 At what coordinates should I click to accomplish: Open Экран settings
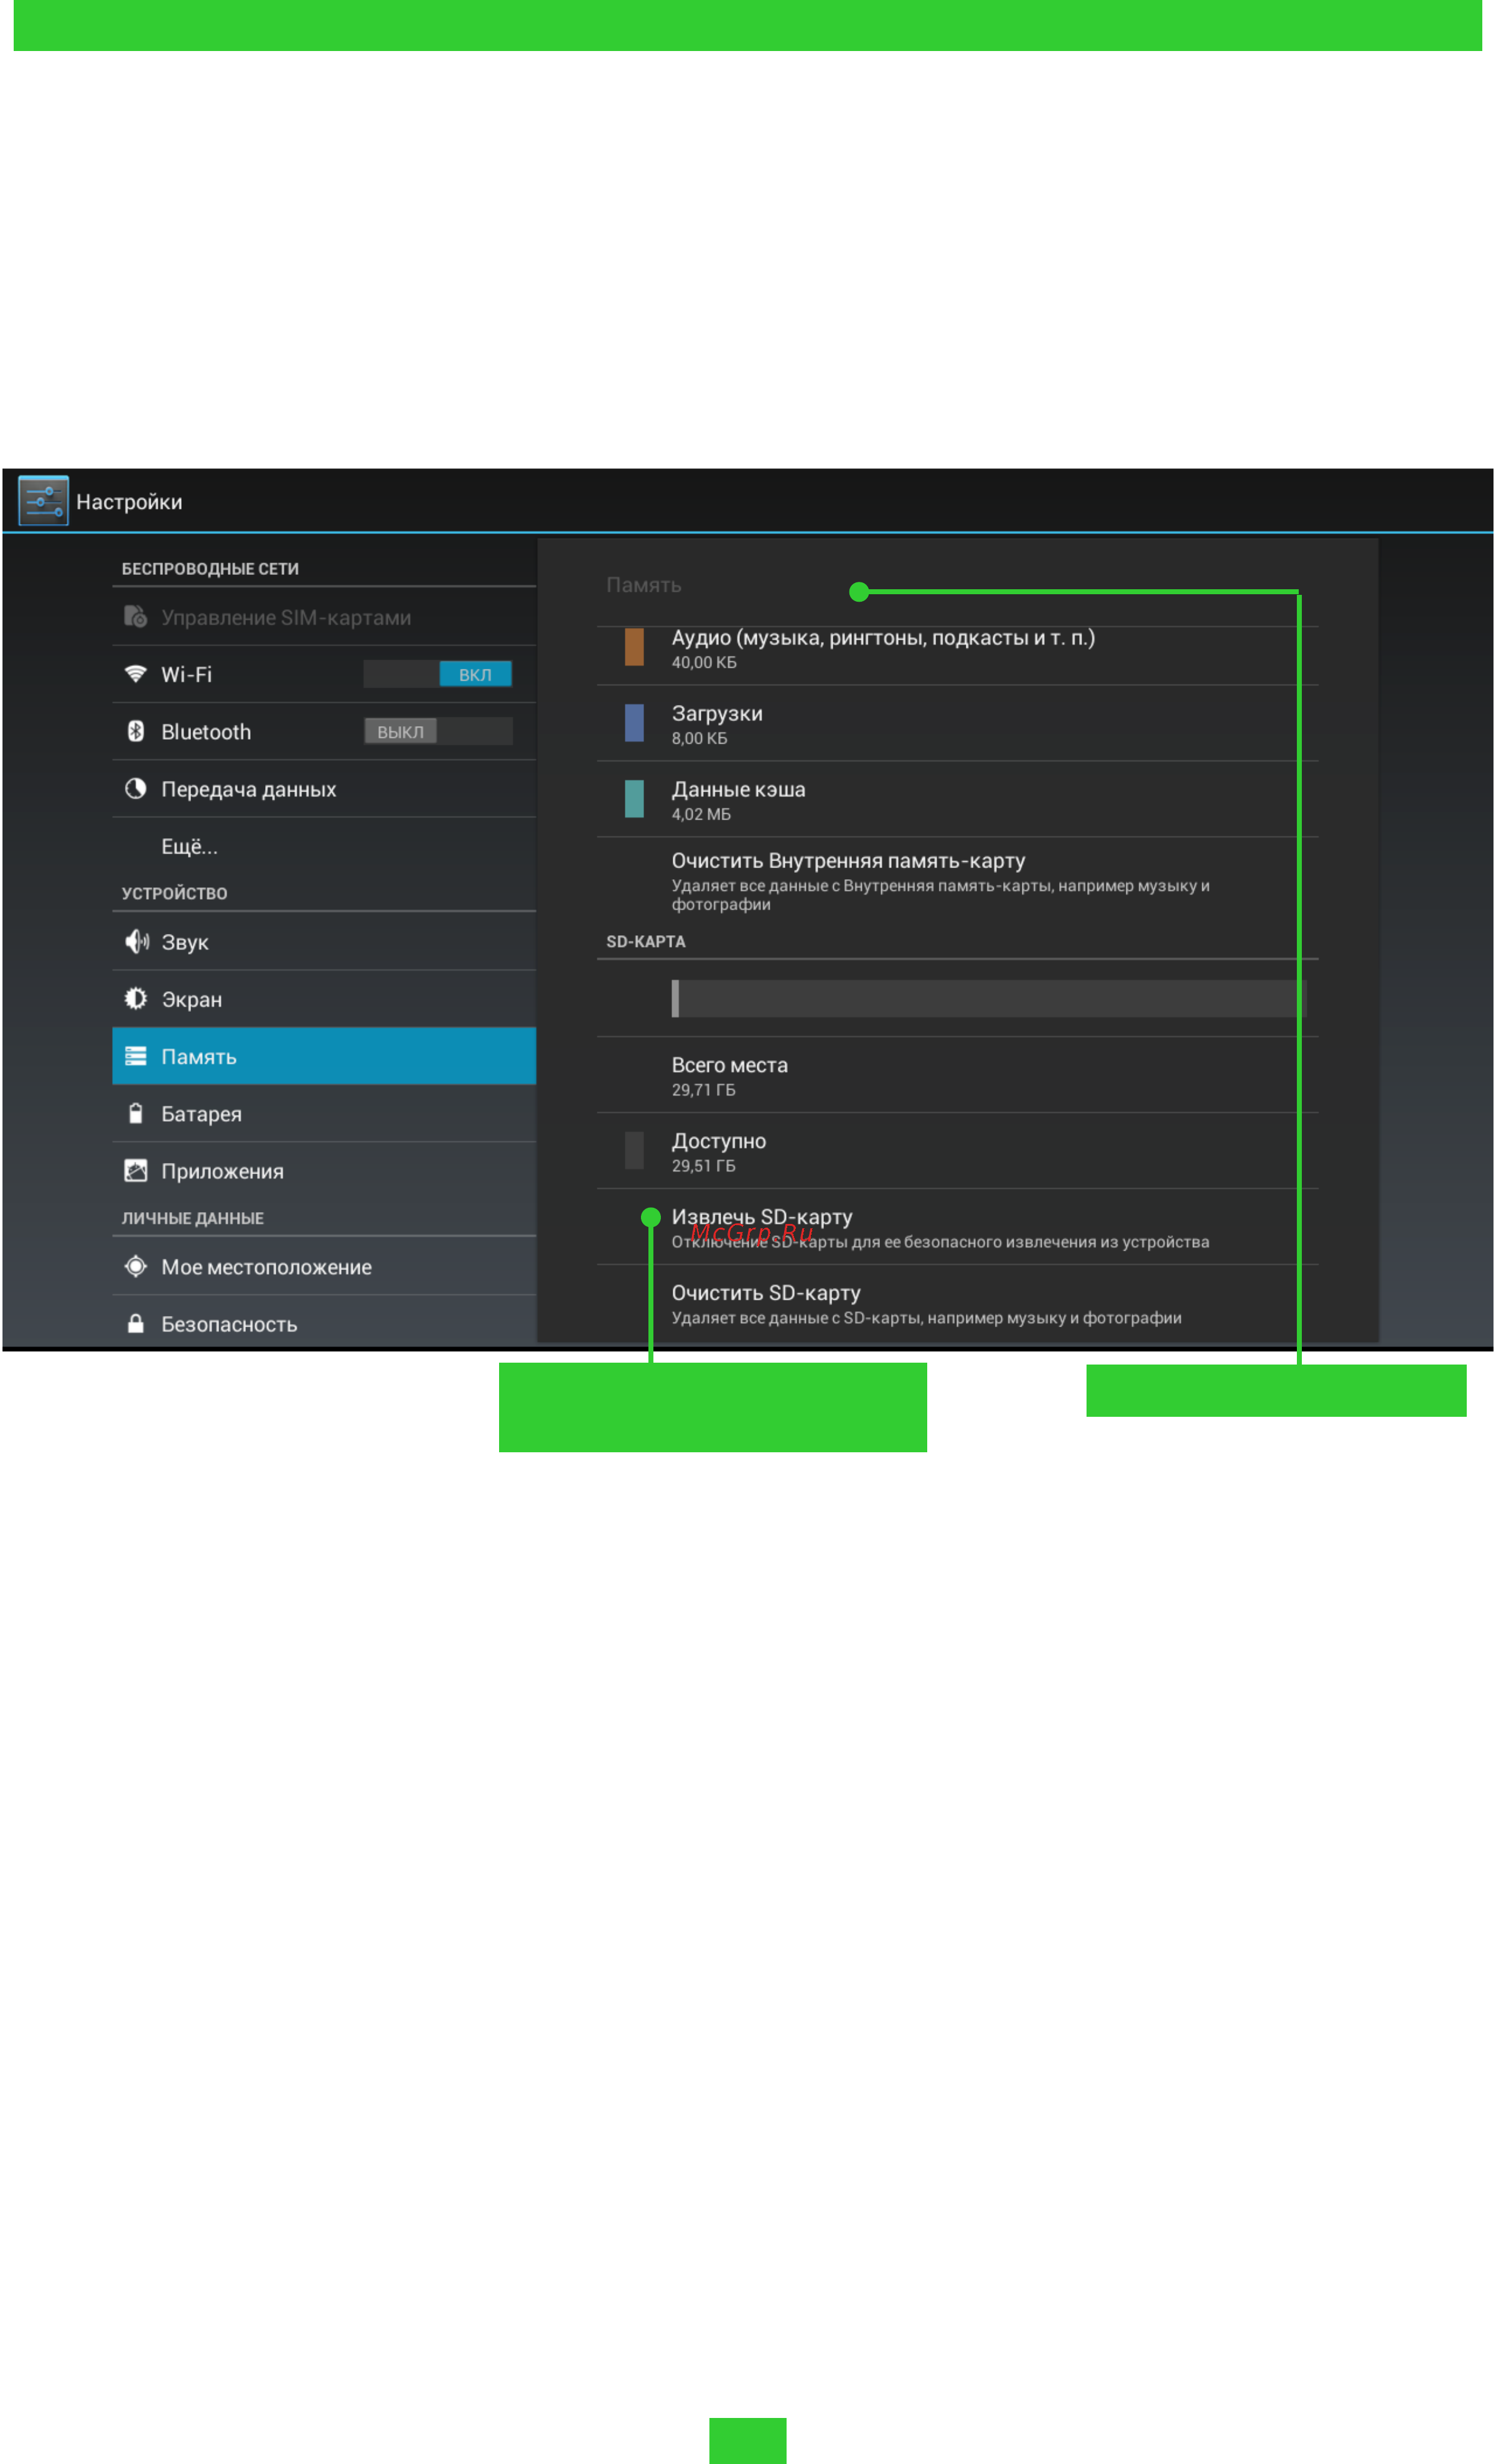point(324,999)
